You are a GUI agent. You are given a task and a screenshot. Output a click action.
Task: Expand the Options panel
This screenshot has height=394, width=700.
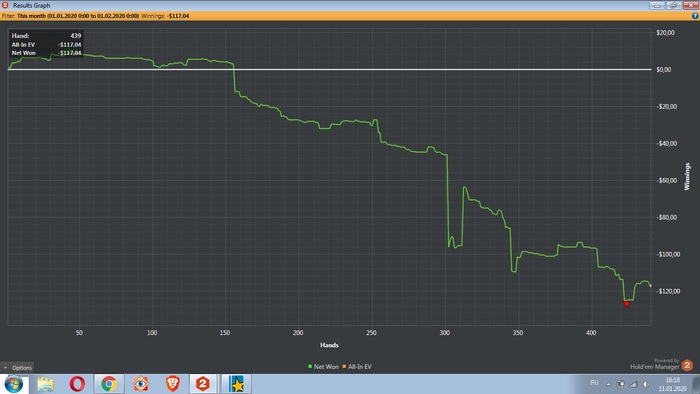(17, 368)
